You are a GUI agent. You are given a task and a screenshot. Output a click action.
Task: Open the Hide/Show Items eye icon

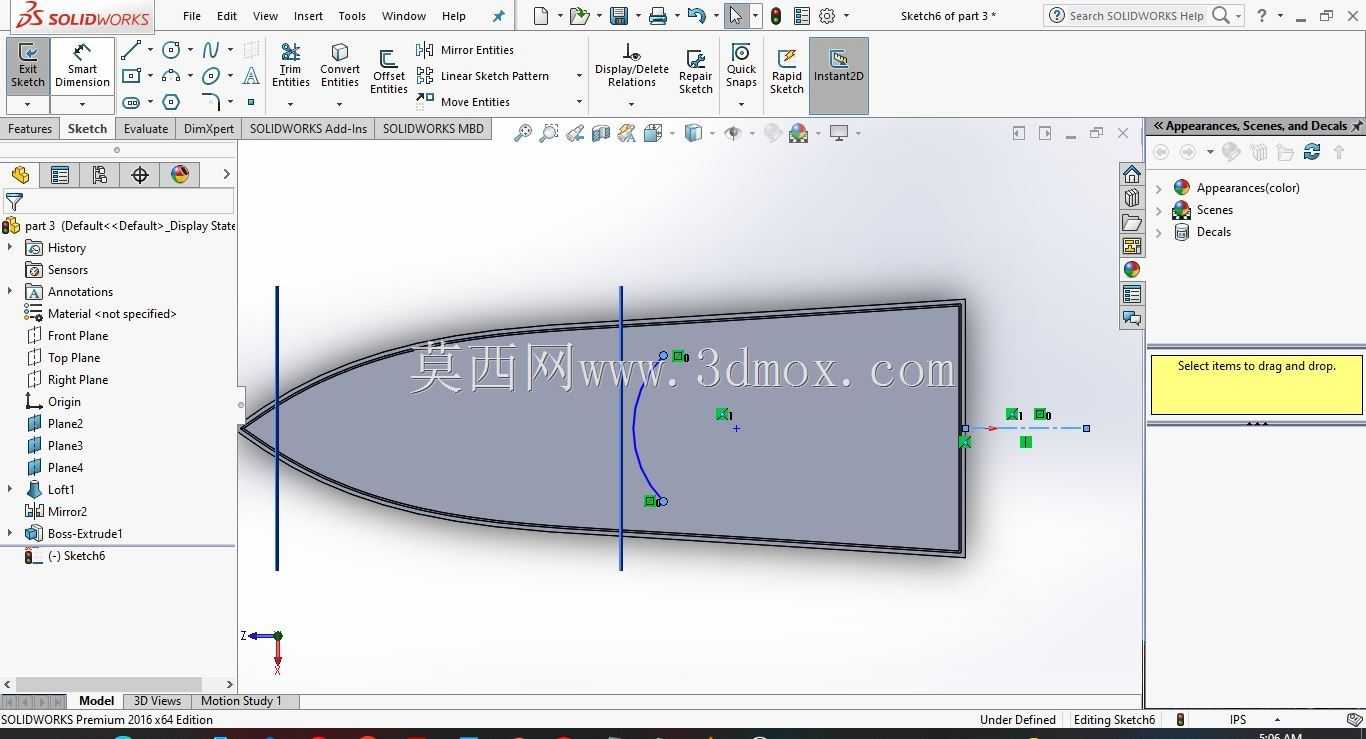pyautogui.click(x=732, y=133)
